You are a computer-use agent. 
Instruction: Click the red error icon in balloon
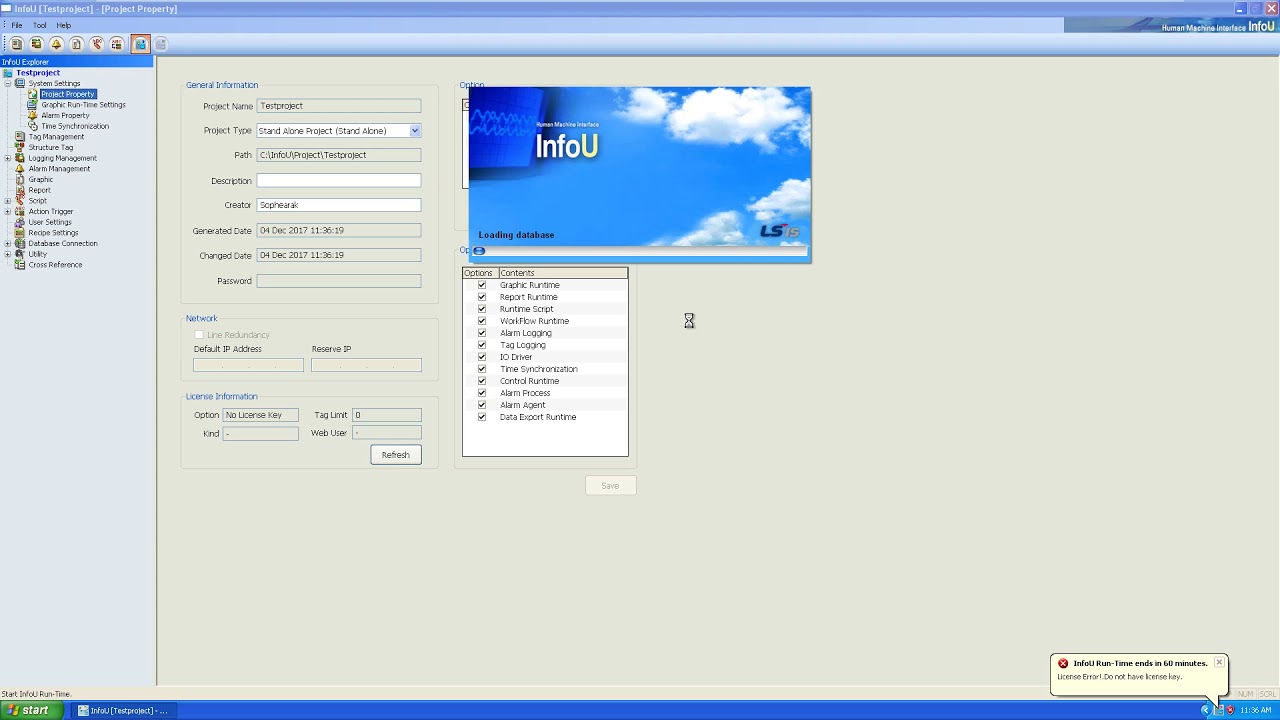(1063, 663)
